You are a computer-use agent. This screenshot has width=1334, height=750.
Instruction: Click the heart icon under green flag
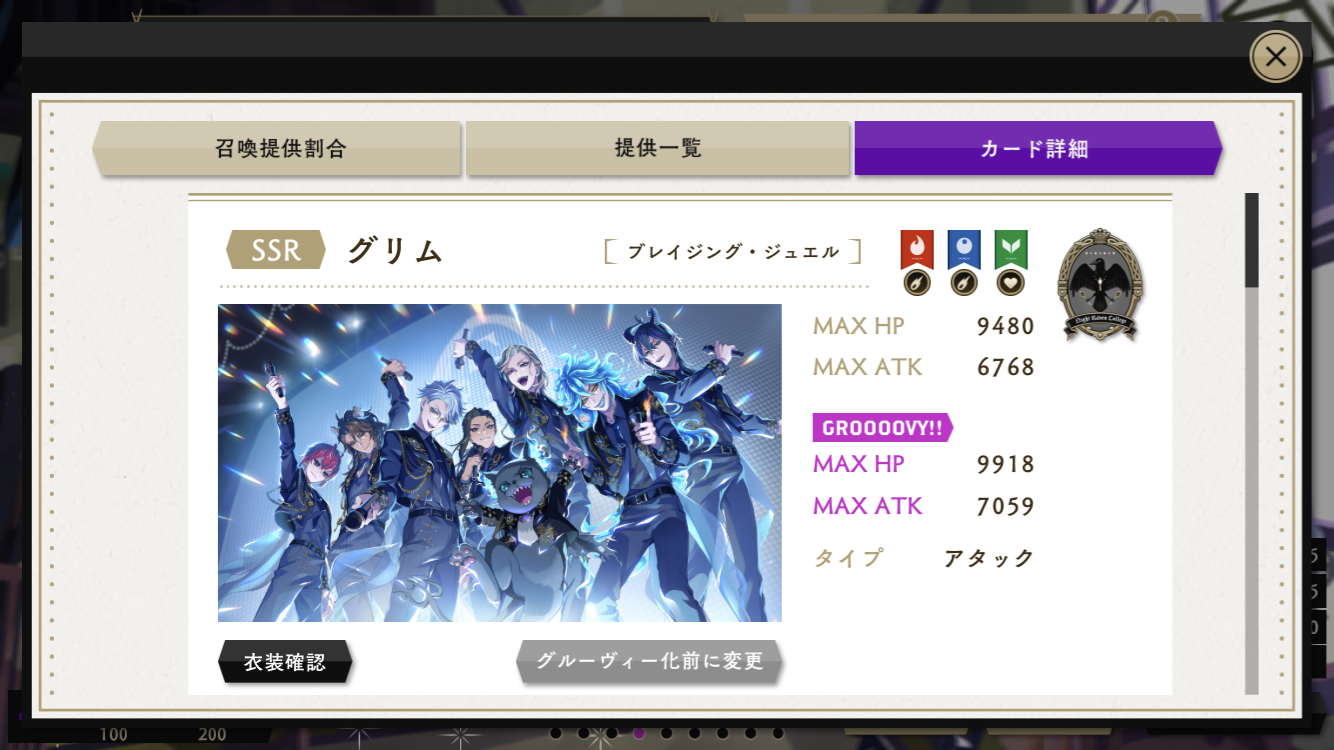[x=1011, y=283]
